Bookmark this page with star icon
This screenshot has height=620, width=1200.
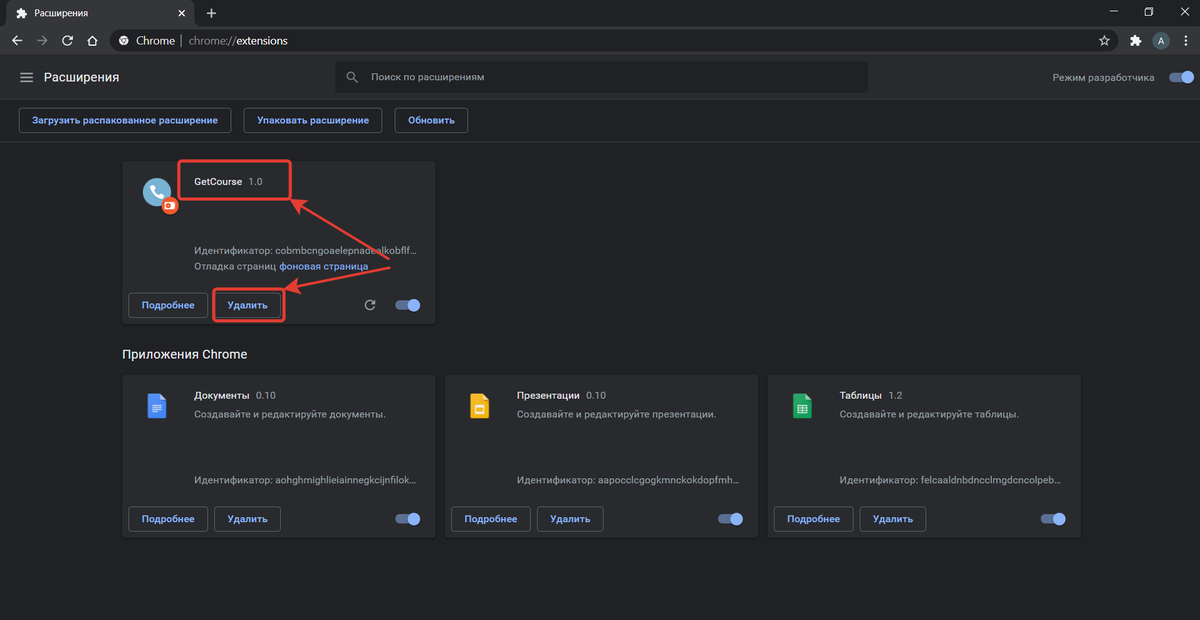[1104, 41]
